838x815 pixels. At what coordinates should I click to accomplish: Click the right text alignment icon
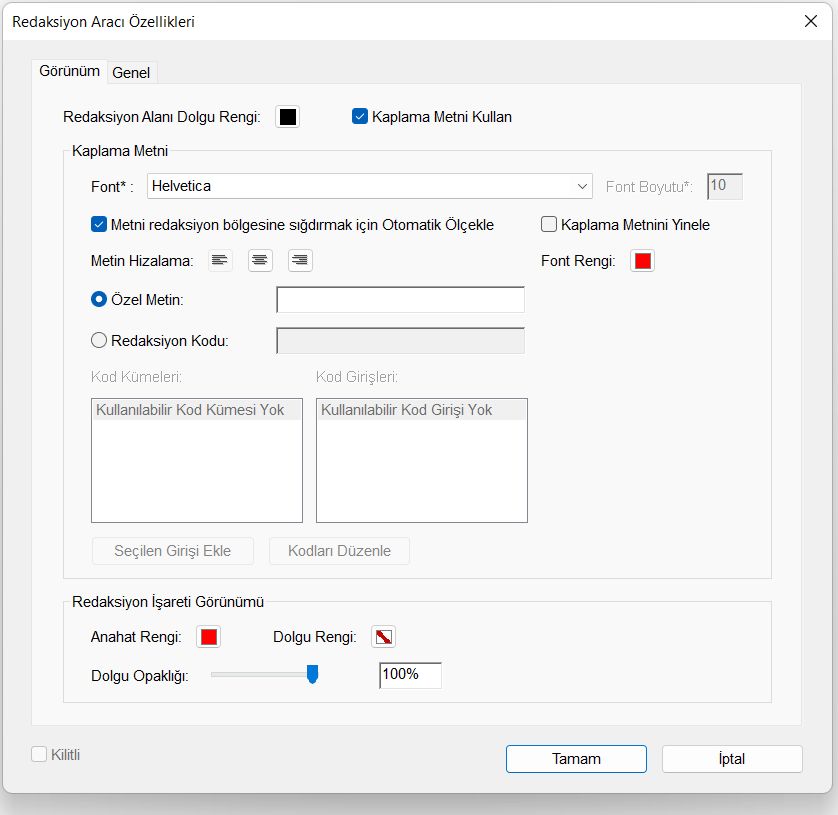tap(300, 261)
